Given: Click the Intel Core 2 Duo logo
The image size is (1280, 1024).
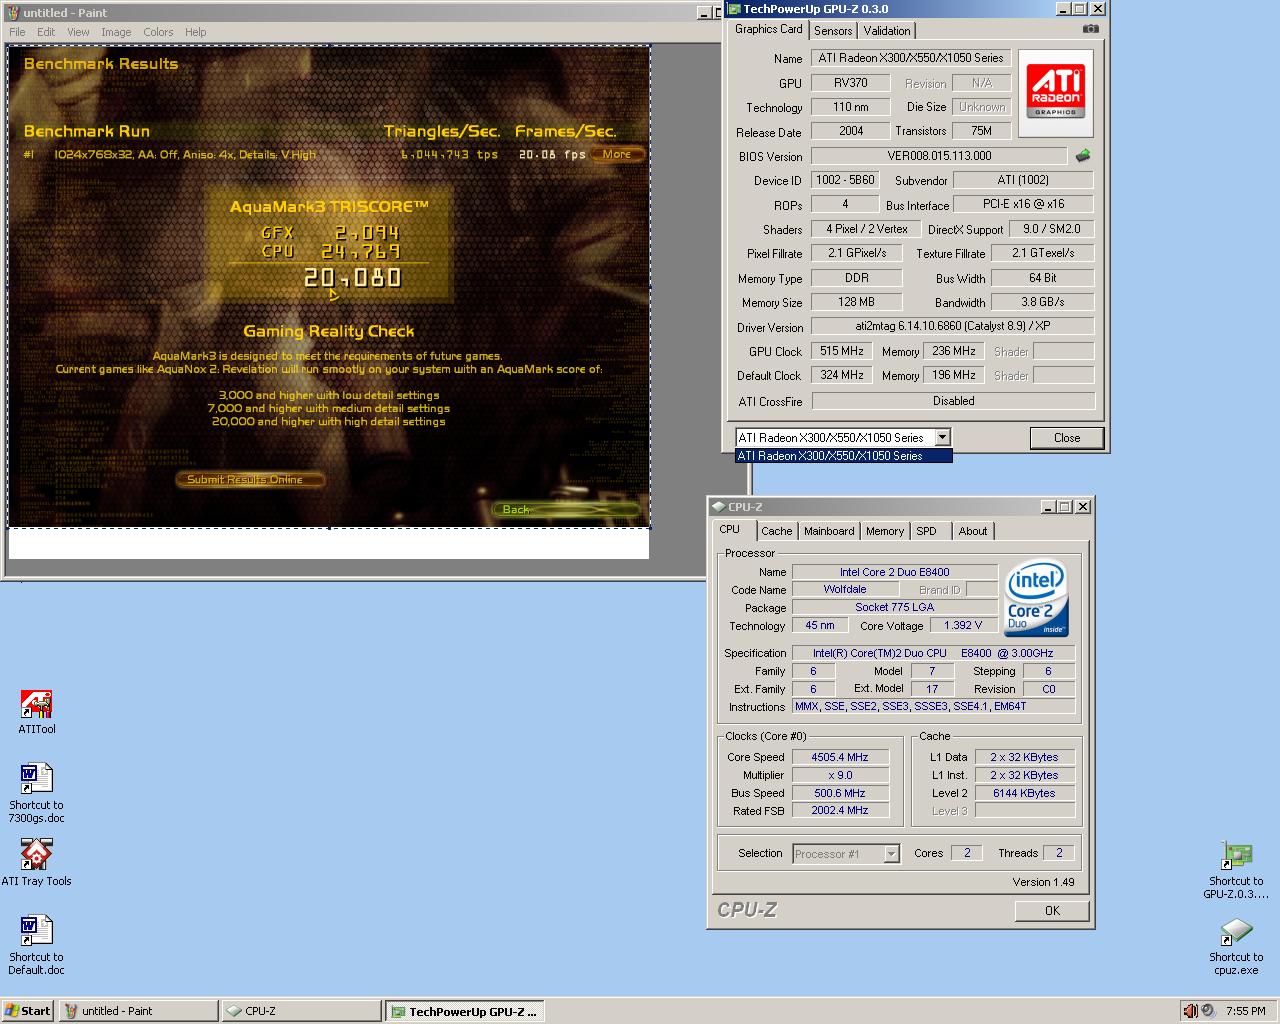Looking at the screenshot, I should click(1036, 598).
